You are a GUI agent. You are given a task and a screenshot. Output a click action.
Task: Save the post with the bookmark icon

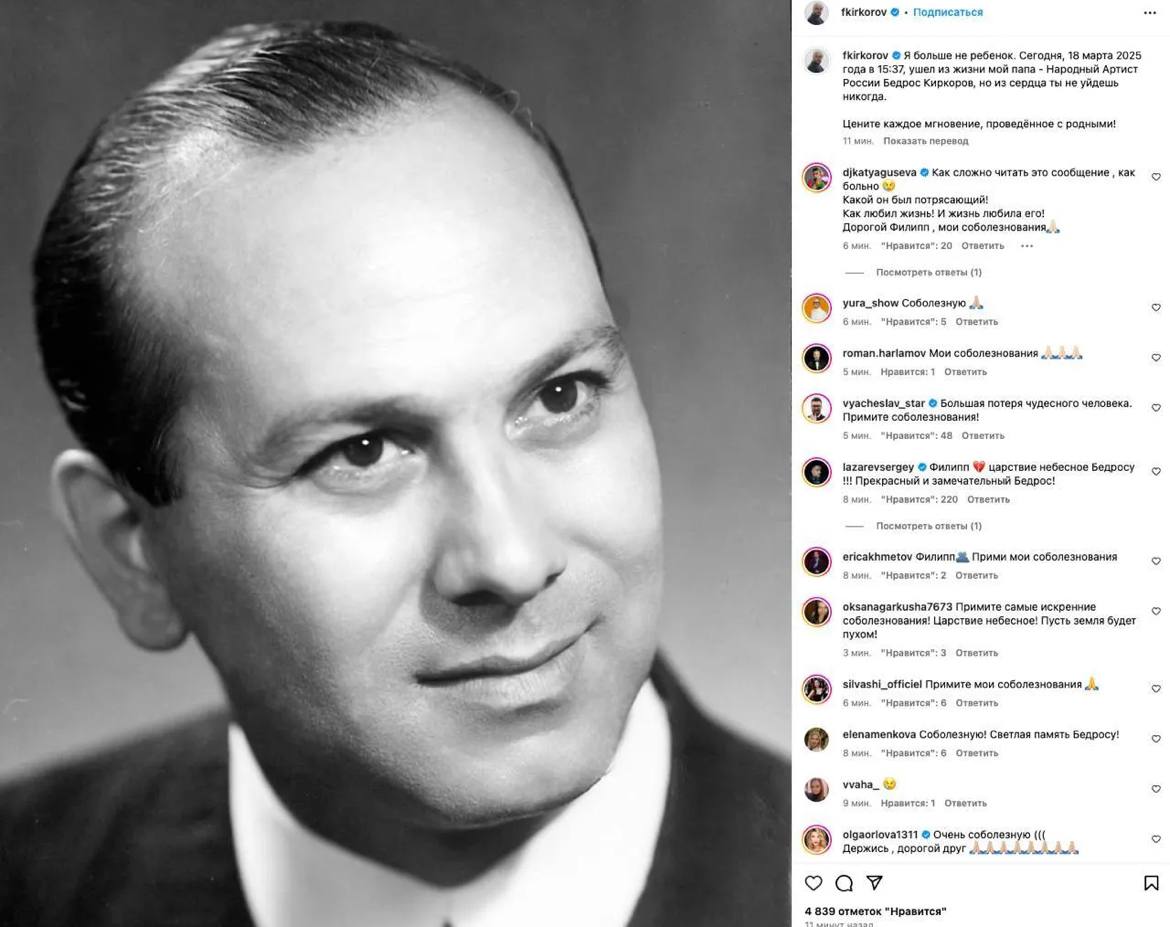coord(1151,883)
